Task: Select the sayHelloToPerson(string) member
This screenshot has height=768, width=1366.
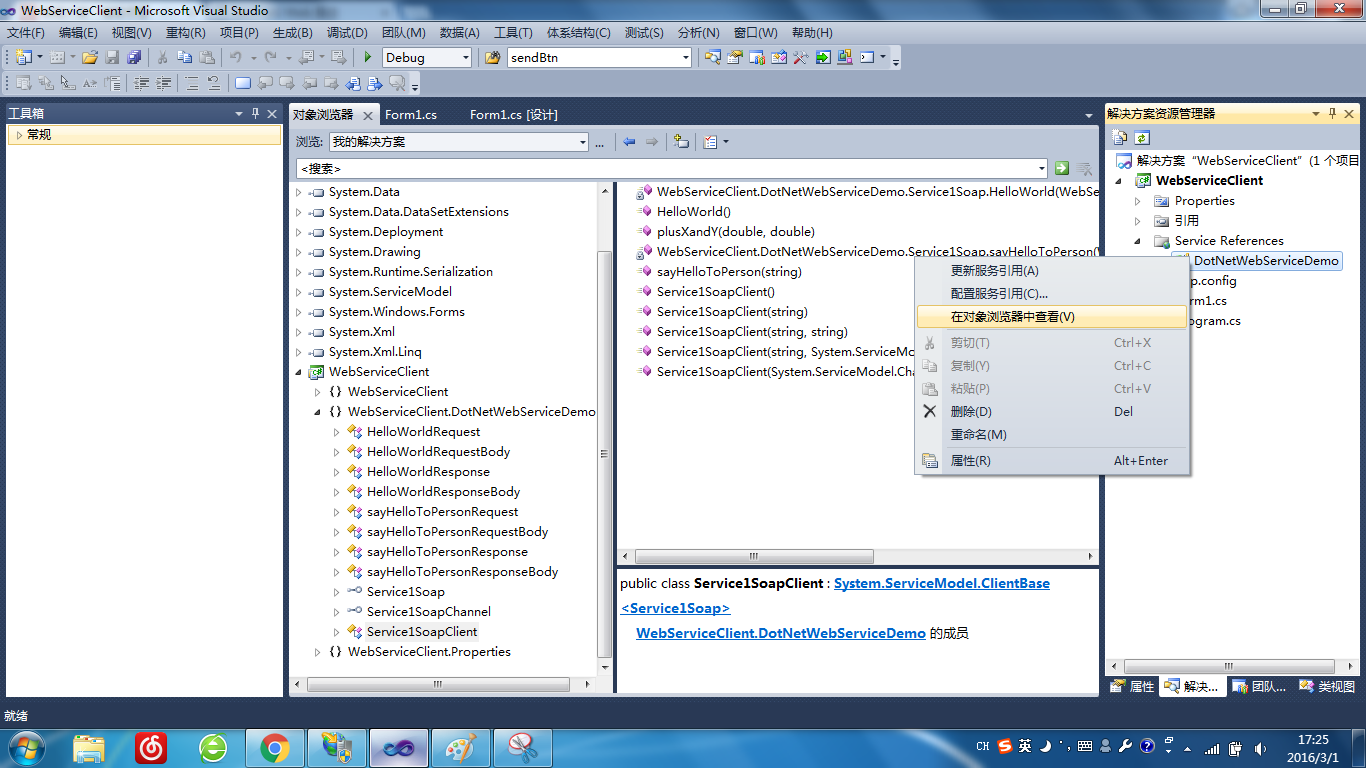Action: [729, 272]
